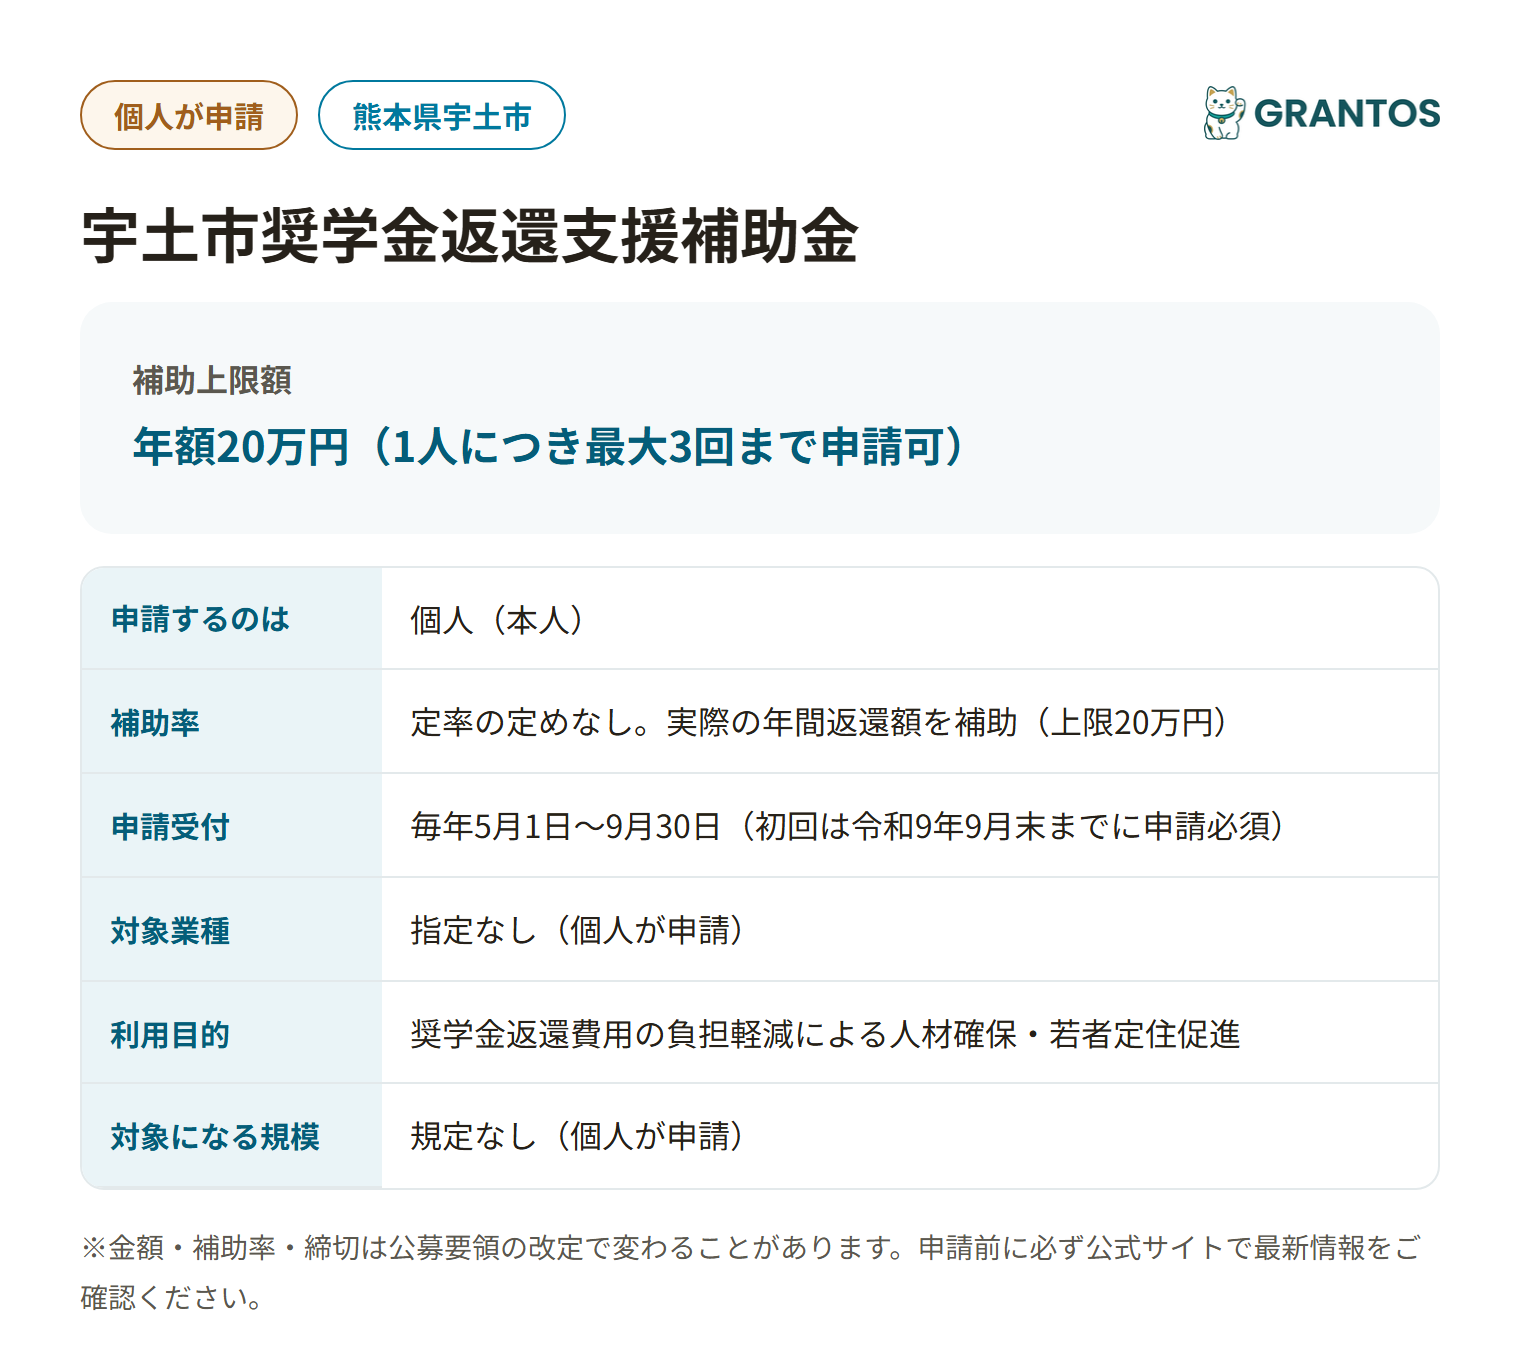1520x1348 pixels.
Task: Click the period 毎年5月1日〜9月30日 cell
Action: click(x=910, y=826)
